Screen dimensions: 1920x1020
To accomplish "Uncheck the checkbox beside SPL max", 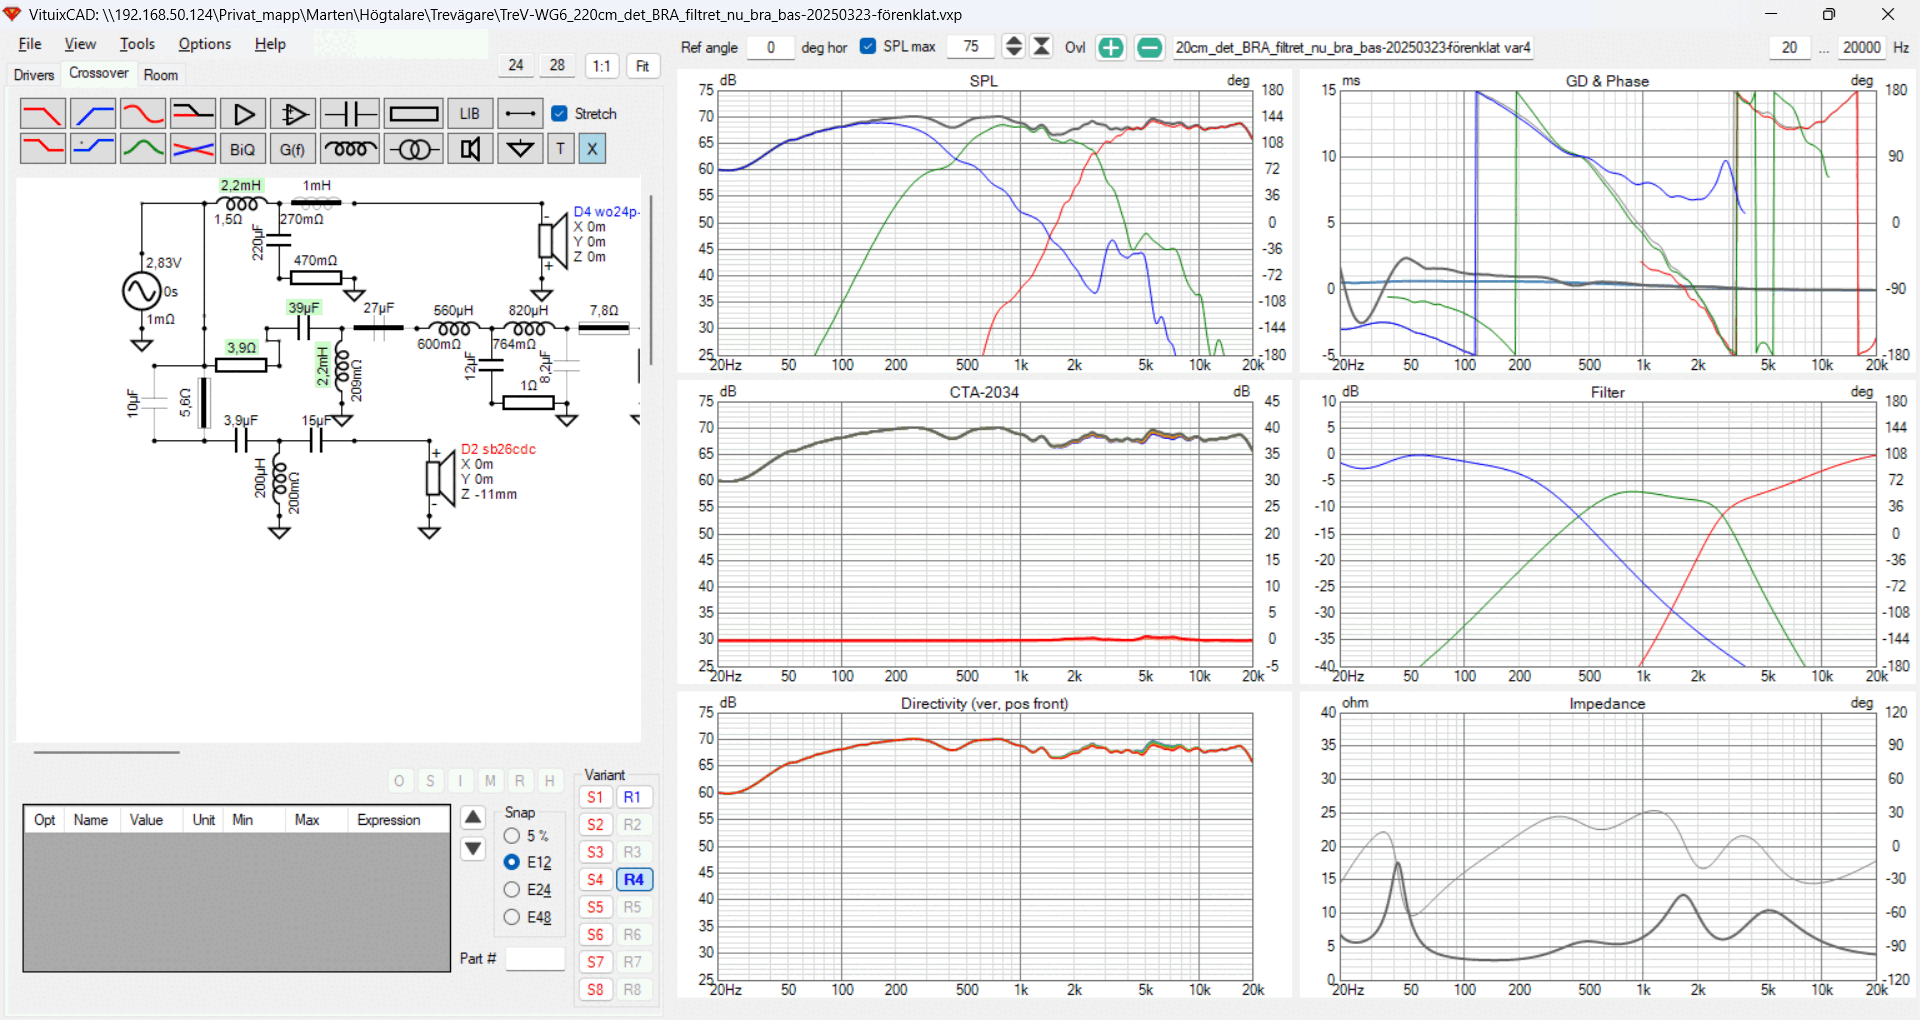I will point(868,46).
